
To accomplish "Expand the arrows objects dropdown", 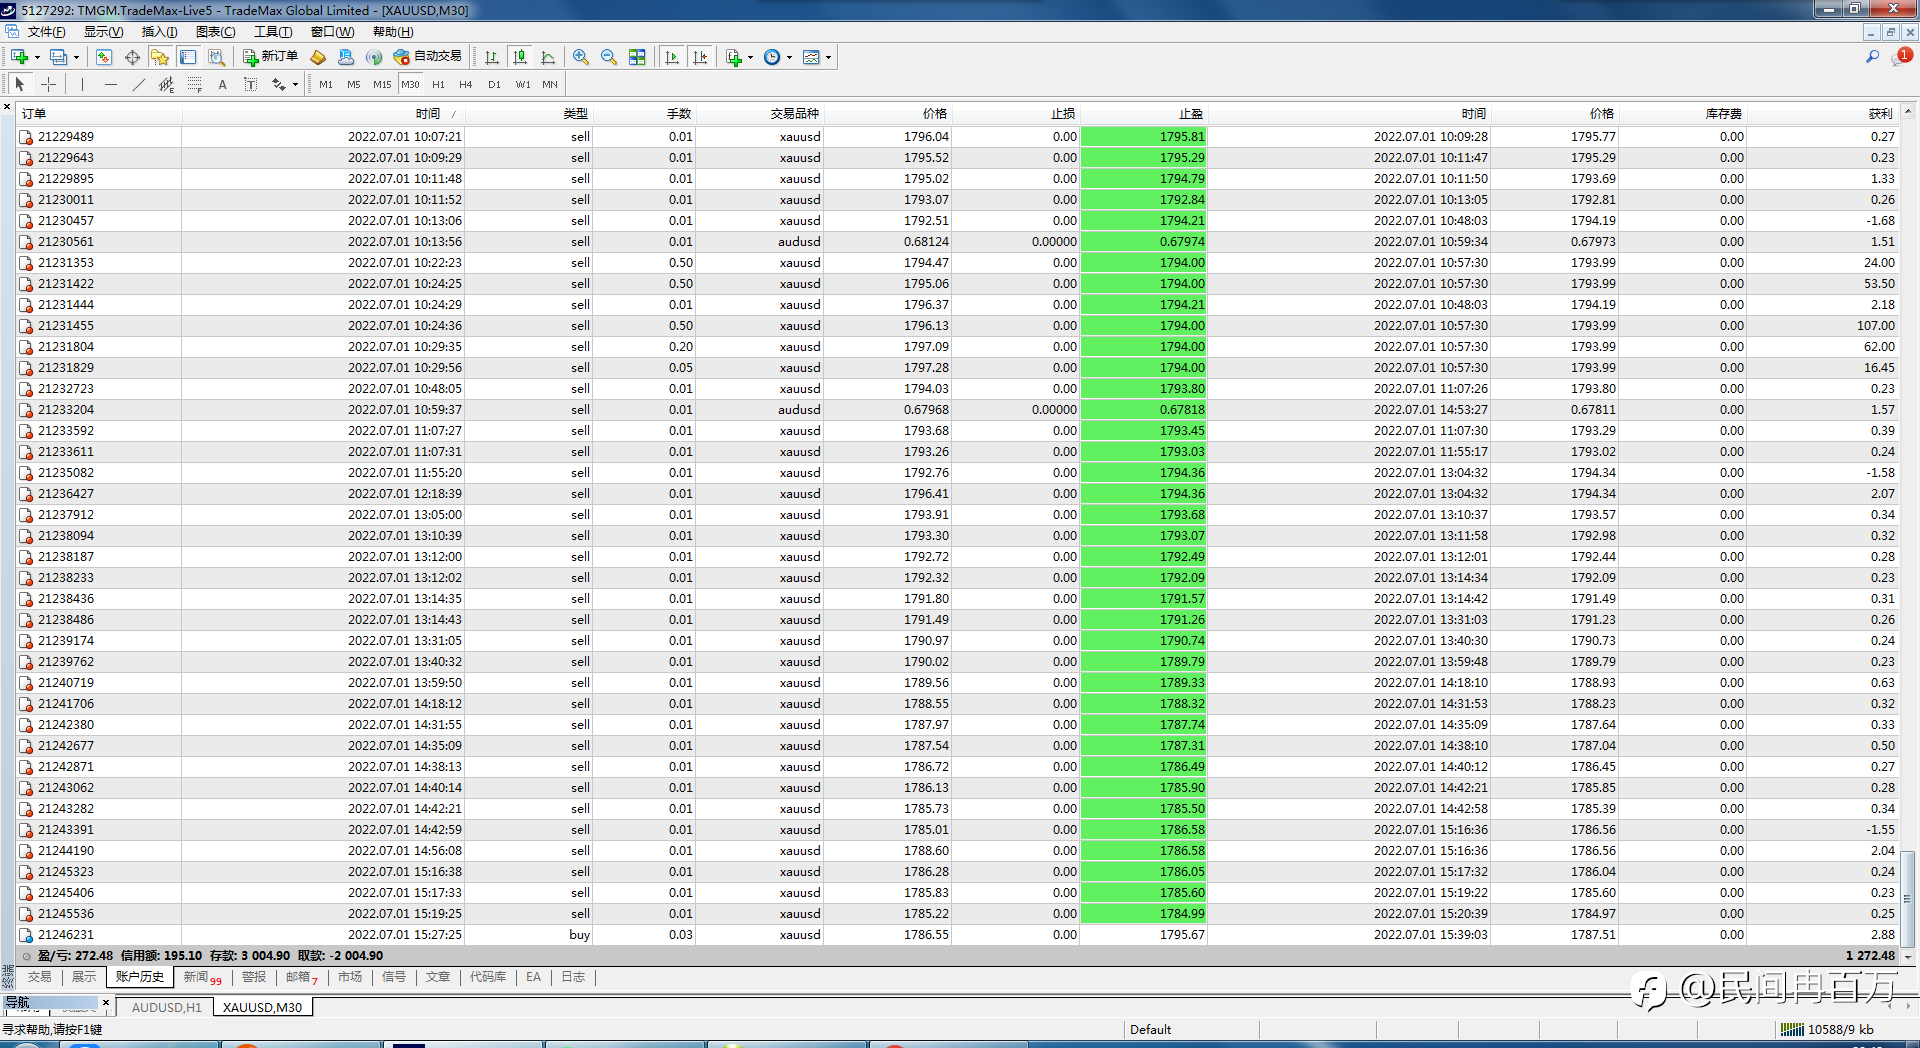I will click(295, 84).
